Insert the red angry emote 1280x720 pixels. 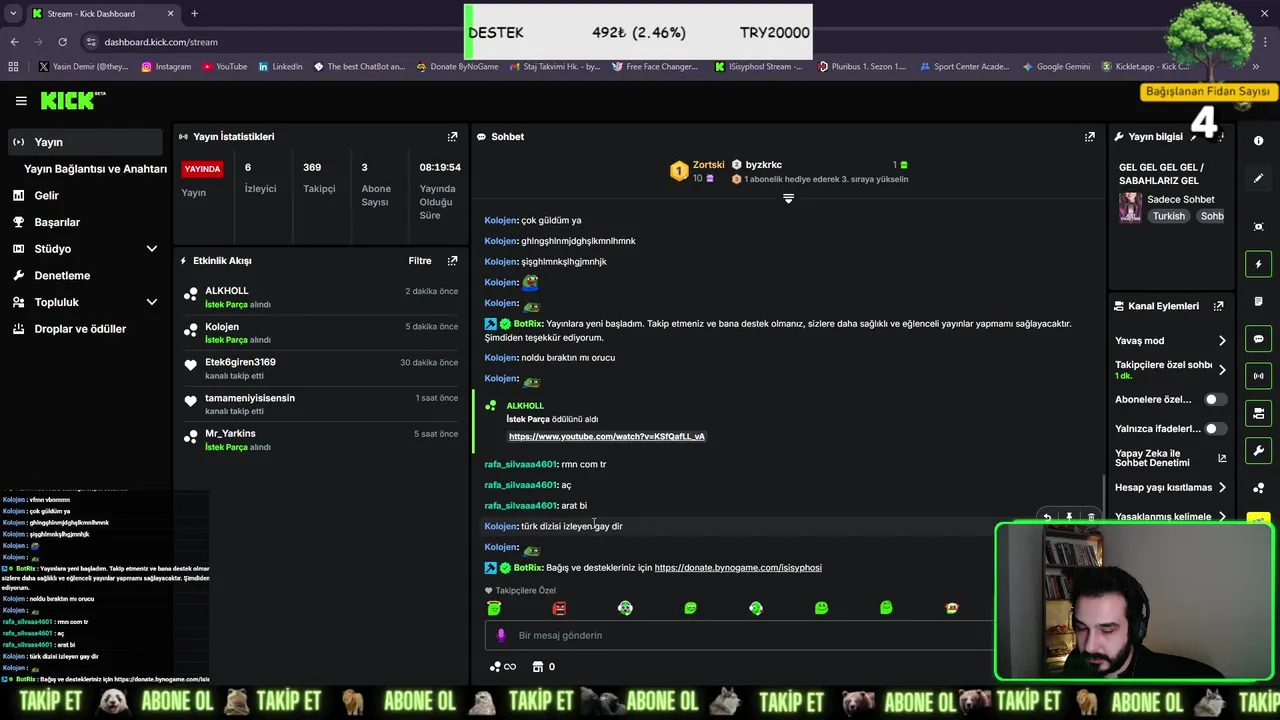click(559, 607)
